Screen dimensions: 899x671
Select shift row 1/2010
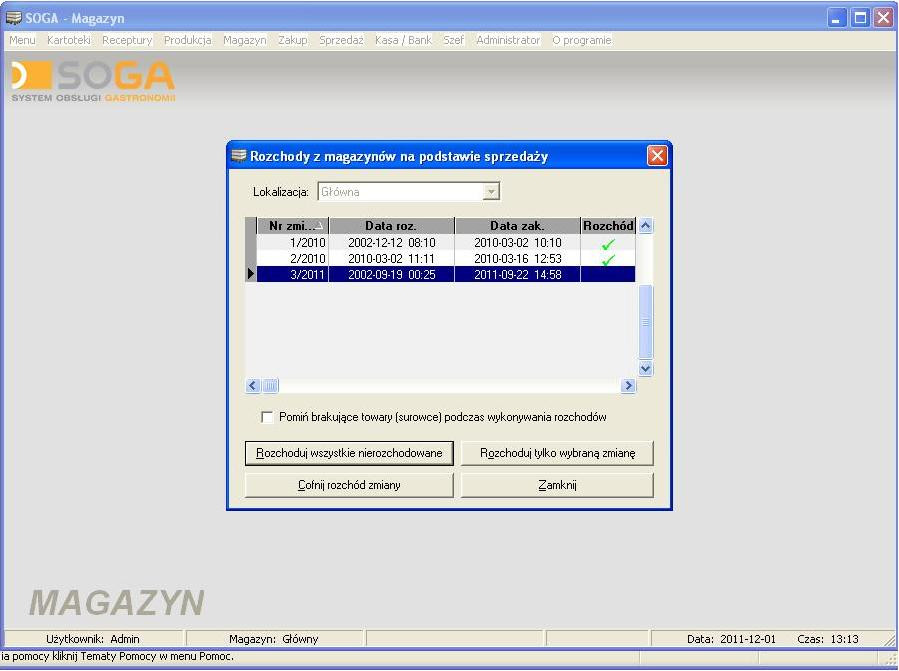click(x=446, y=243)
